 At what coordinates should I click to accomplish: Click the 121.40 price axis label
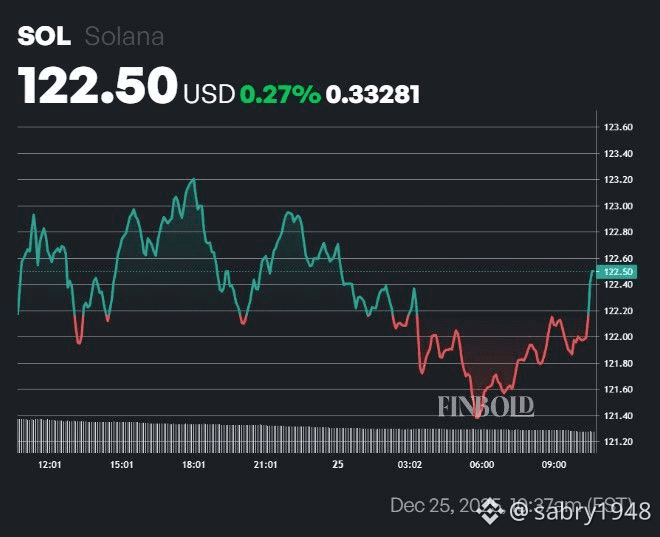pos(618,416)
